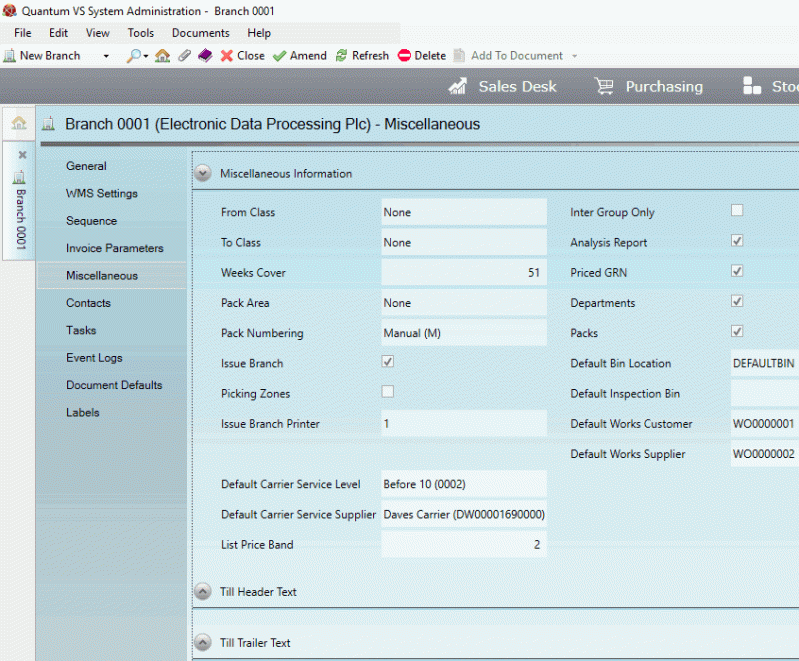Image resolution: width=799 pixels, height=661 pixels.
Task: Click the Delete toolbar button
Action: [422, 56]
